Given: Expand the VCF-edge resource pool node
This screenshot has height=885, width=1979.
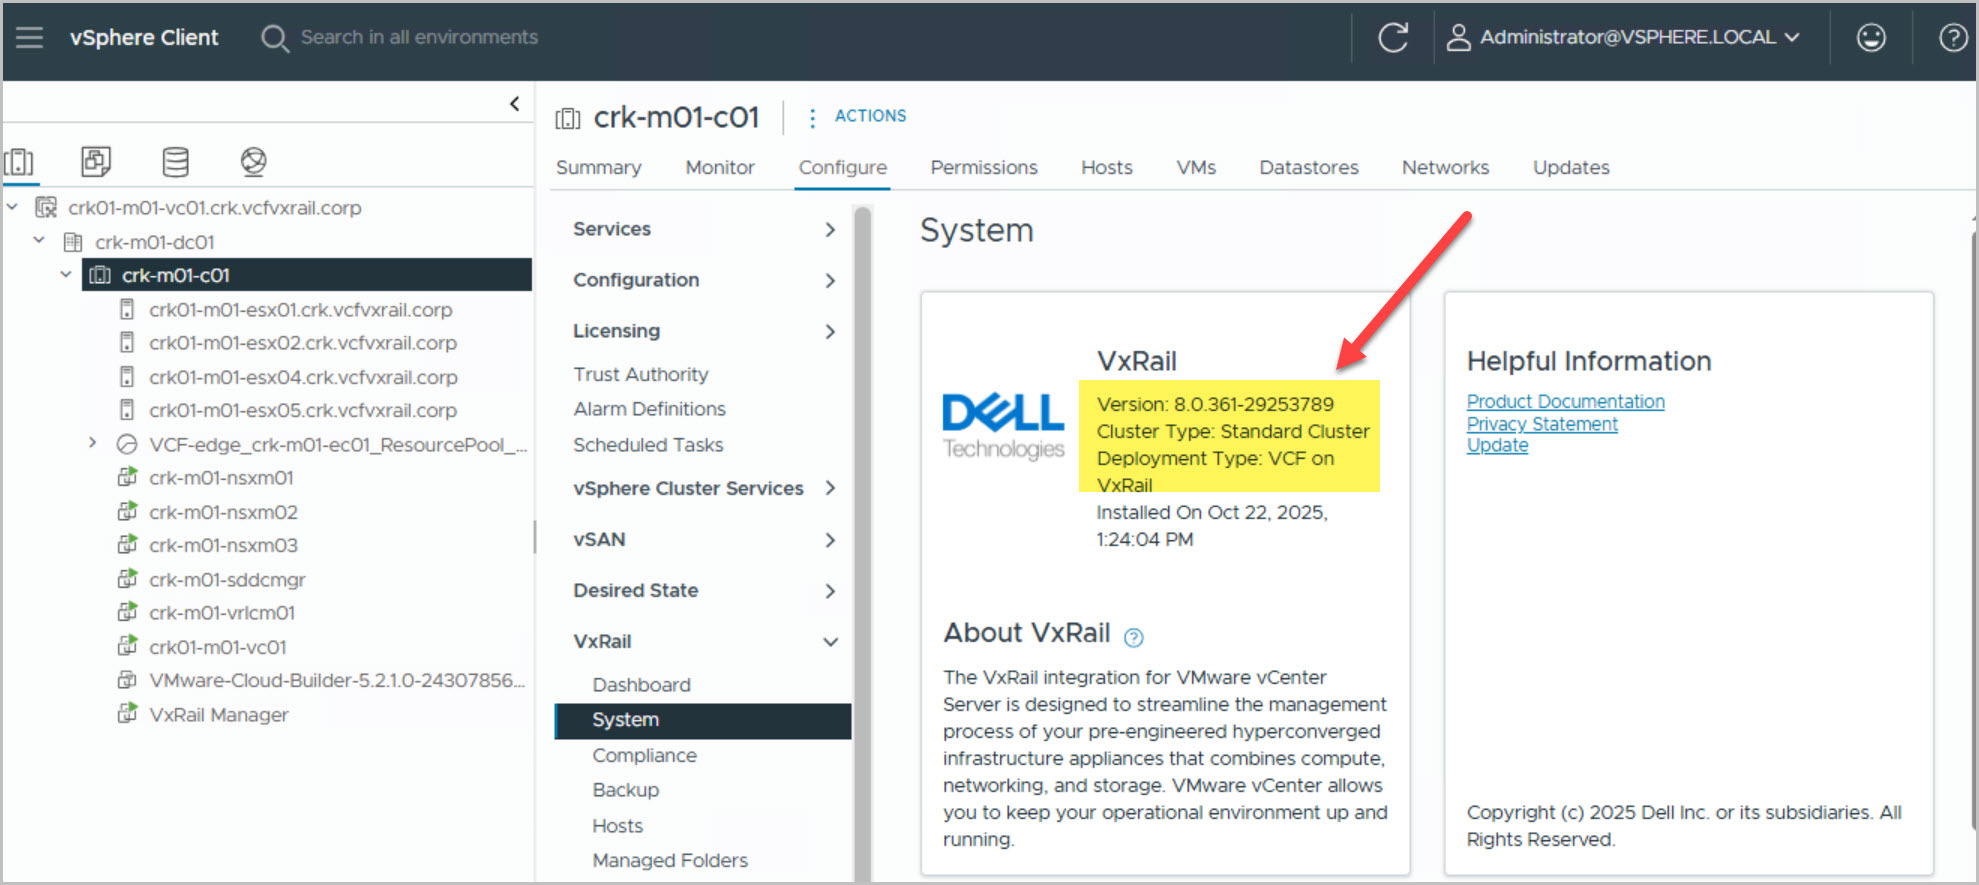Looking at the screenshot, I should coord(92,443).
